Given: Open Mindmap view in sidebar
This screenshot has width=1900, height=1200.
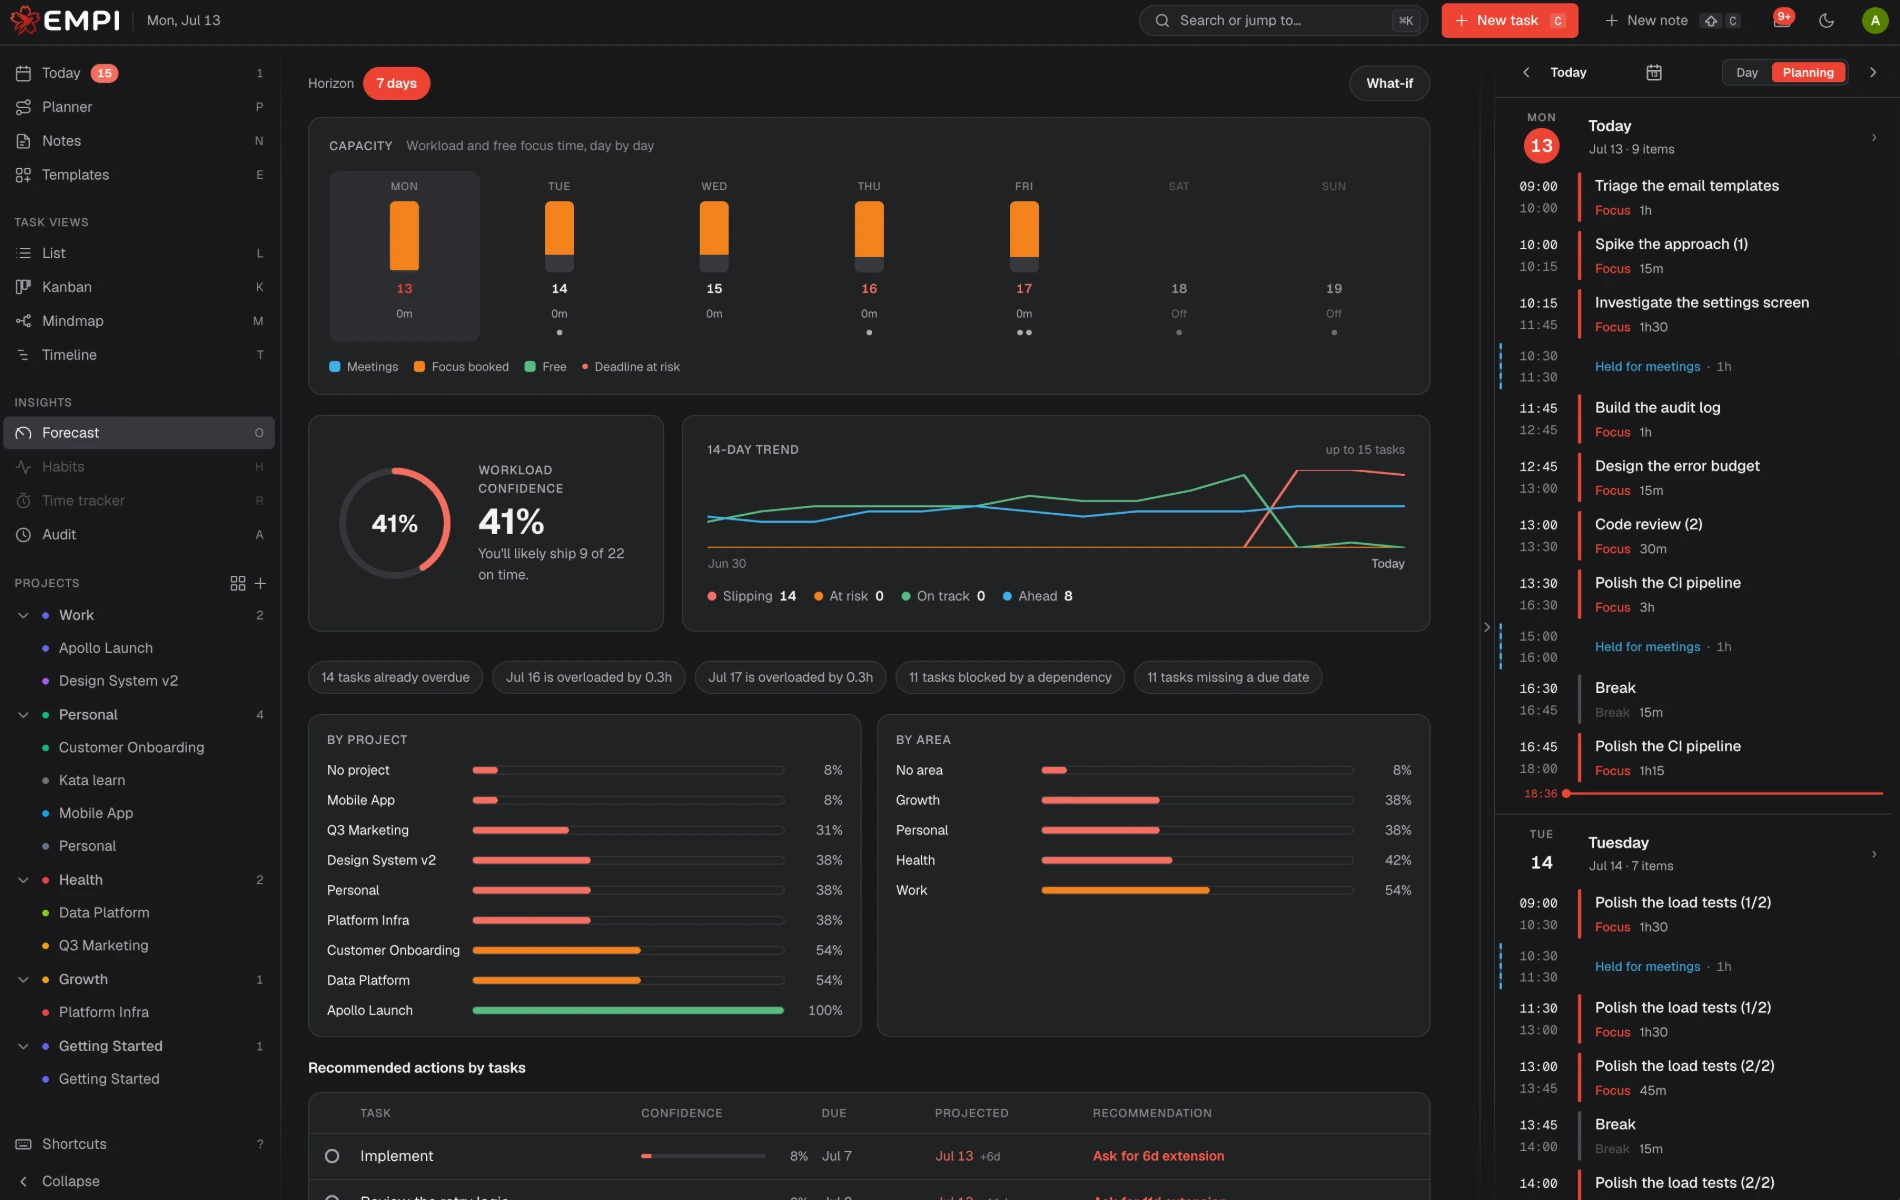Looking at the screenshot, I should (140, 321).
